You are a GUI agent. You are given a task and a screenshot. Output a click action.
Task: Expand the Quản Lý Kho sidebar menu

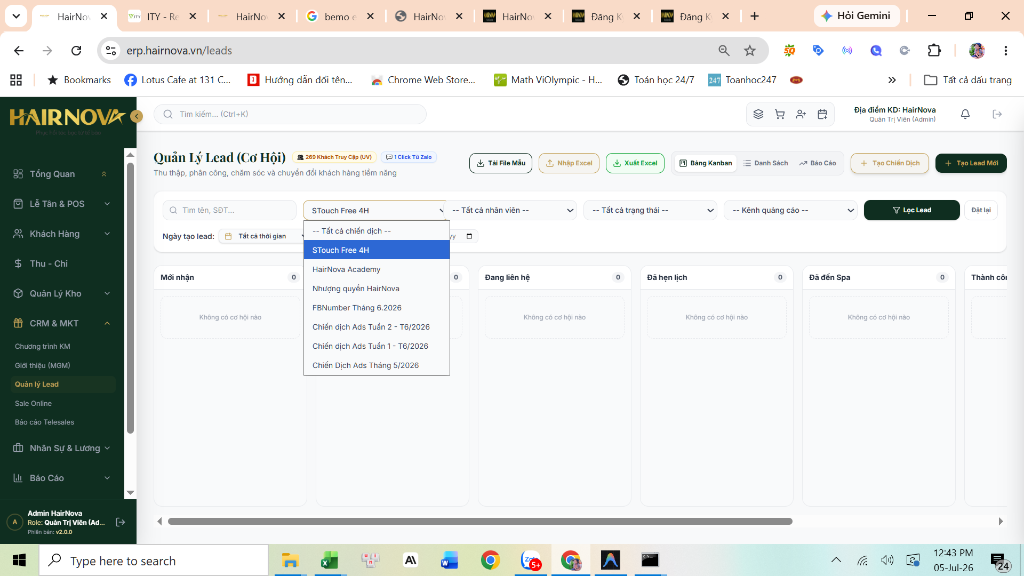coord(62,294)
